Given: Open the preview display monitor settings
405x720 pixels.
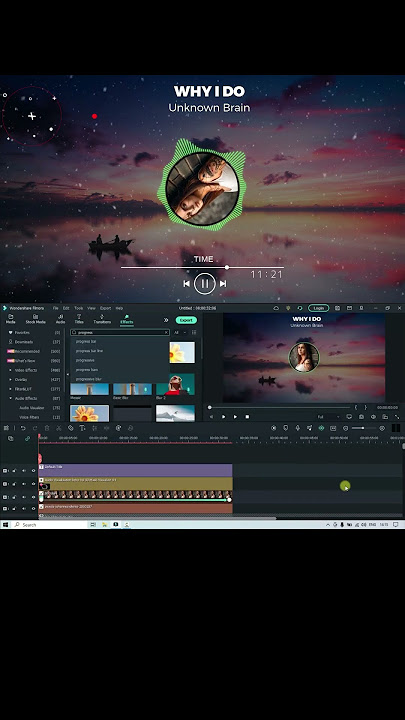Looking at the screenshot, I should (x=349, y=417).
